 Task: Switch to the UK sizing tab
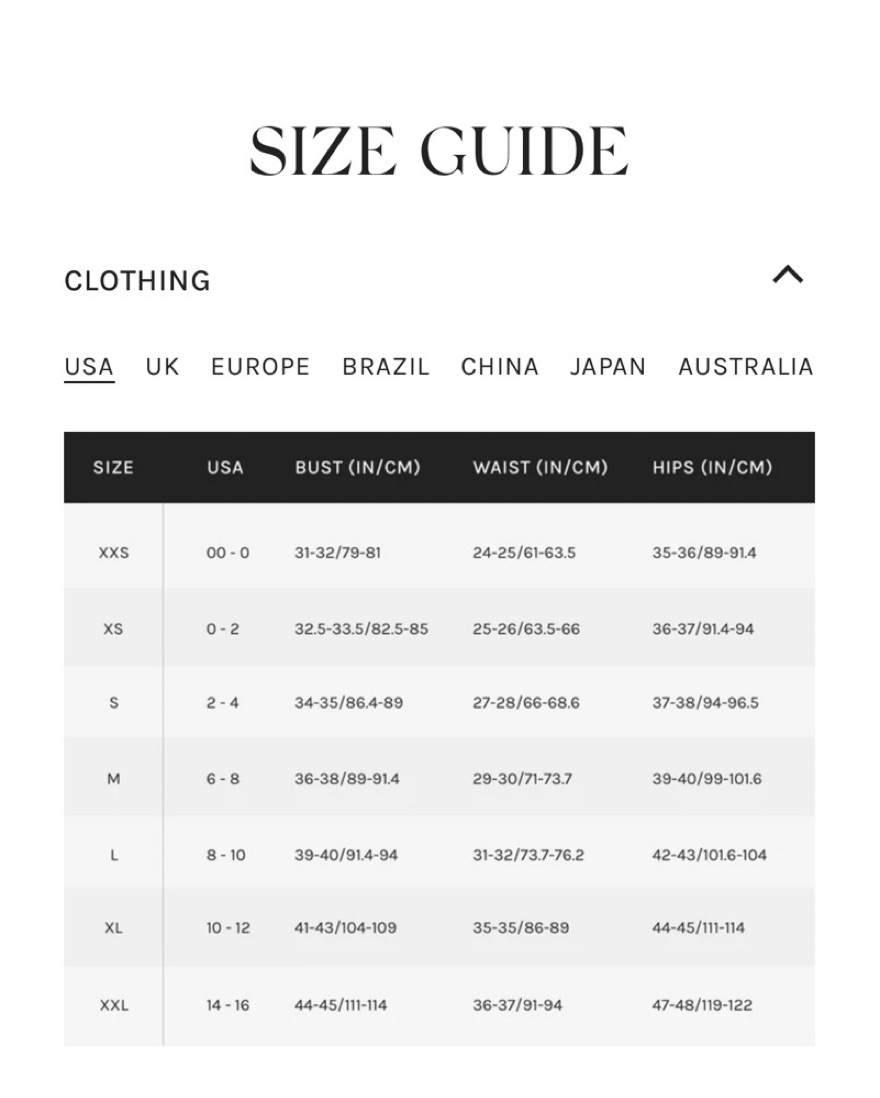tap(162, 367)
